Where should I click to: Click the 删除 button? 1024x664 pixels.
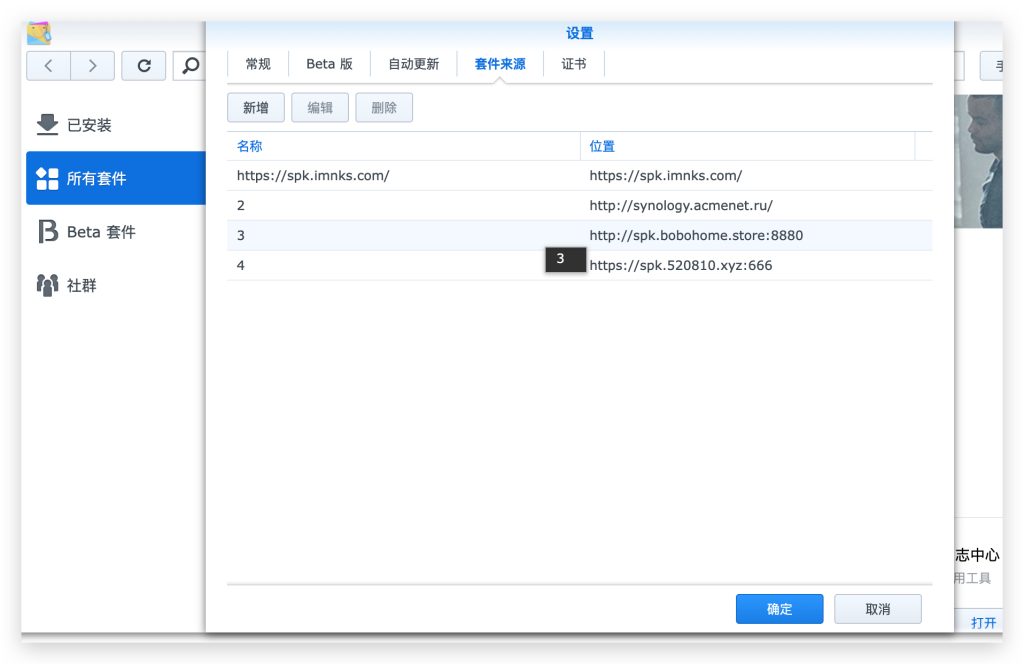(384, 108)
